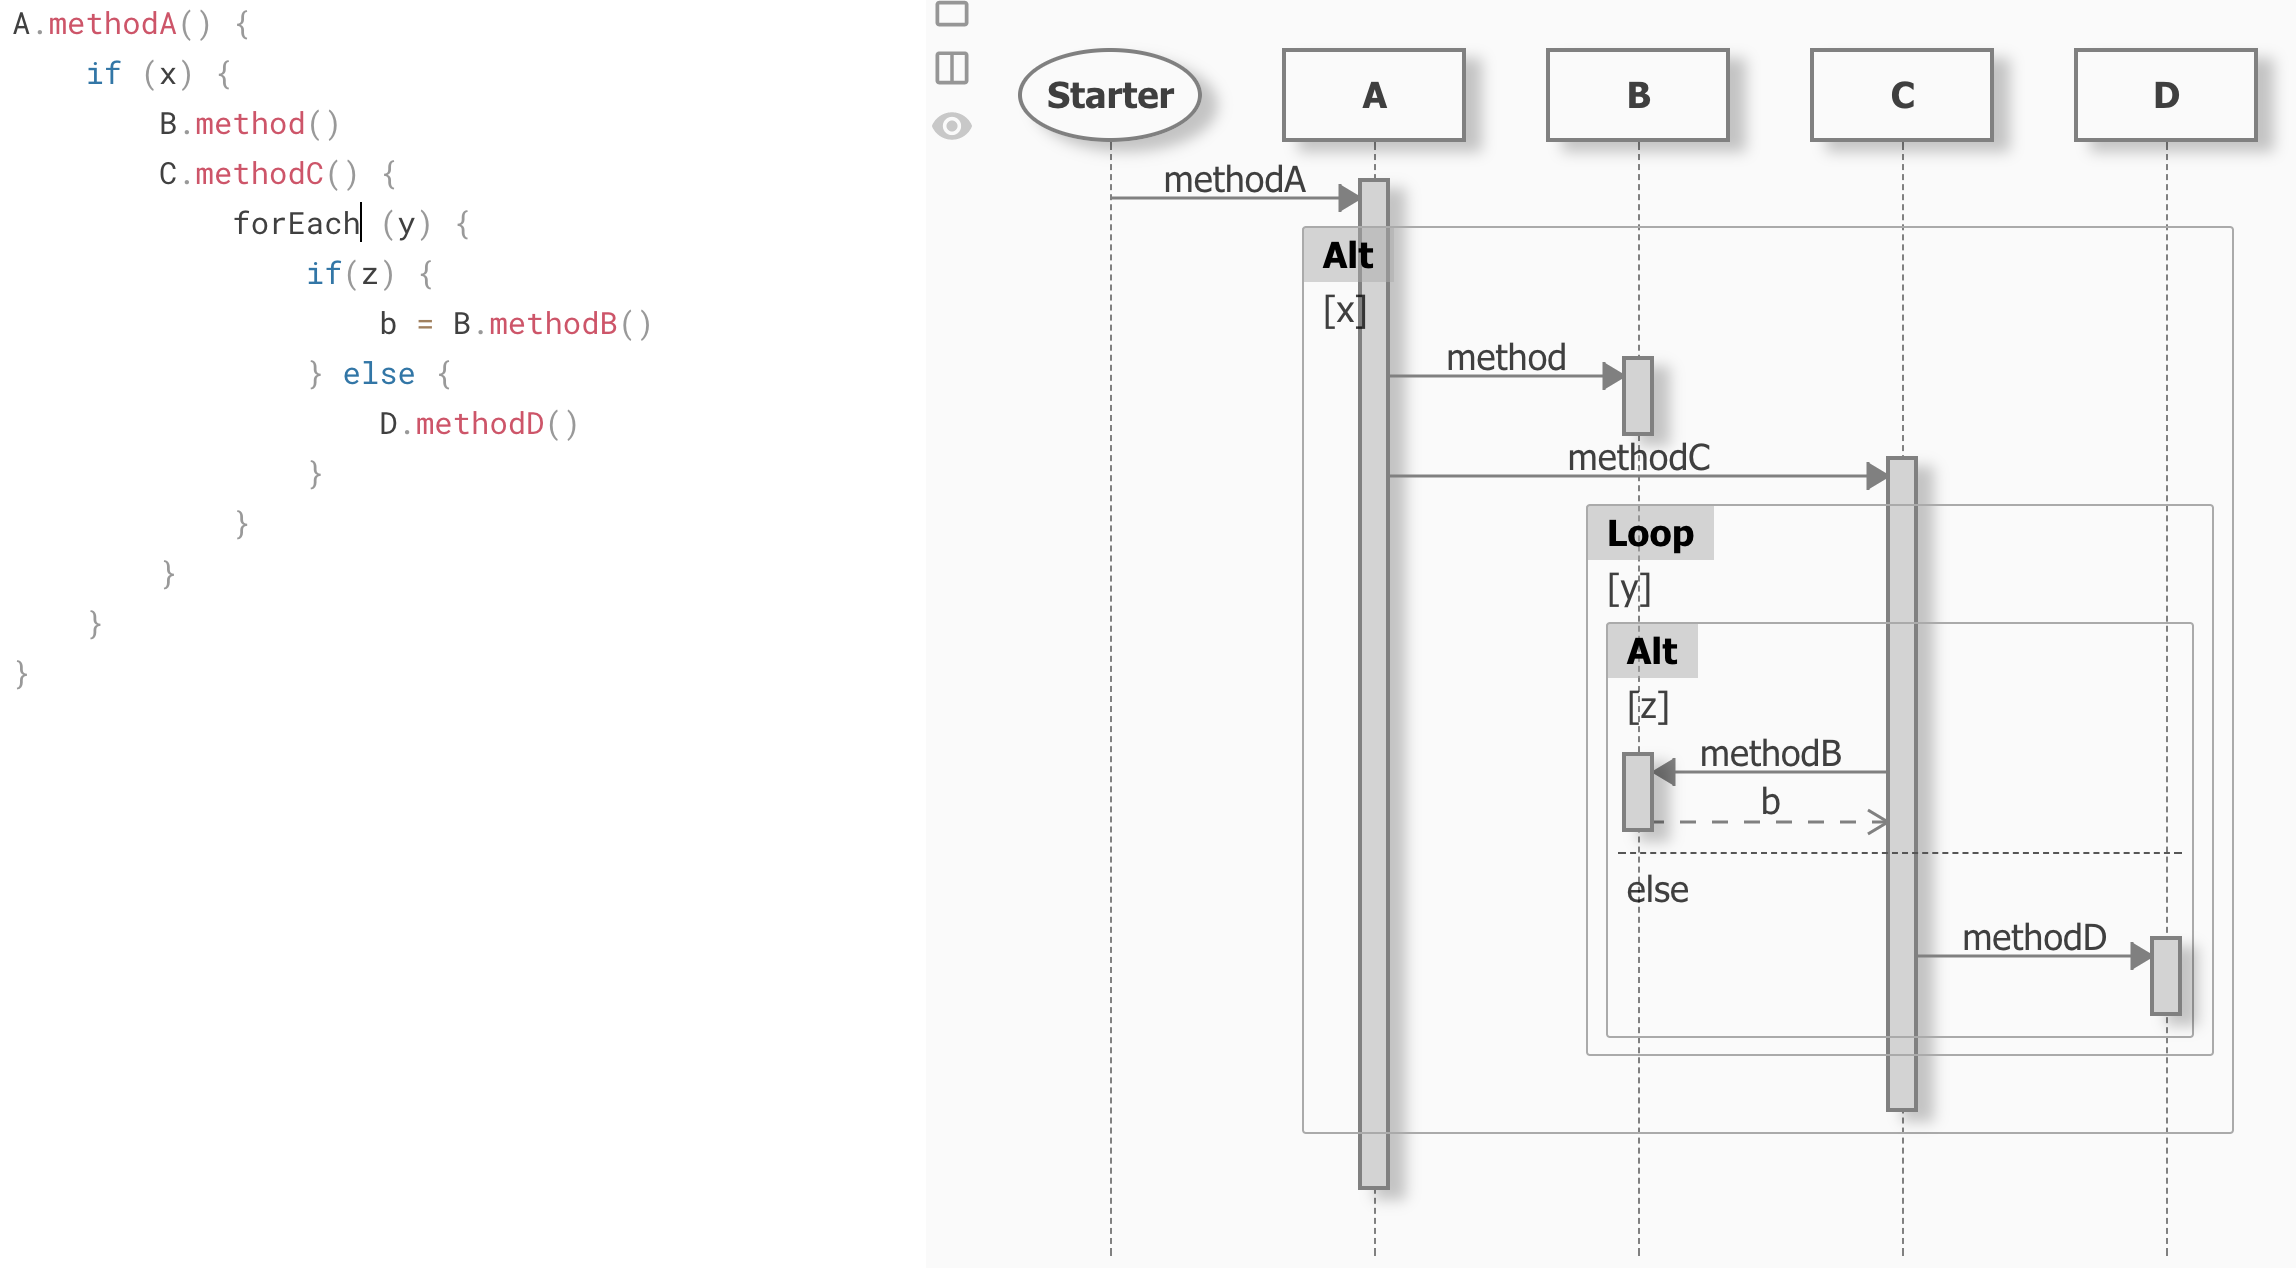The width and height of the screenshot is (2296, 1268).
Task: Place cursor on the forEach code line
Action: 296,224
